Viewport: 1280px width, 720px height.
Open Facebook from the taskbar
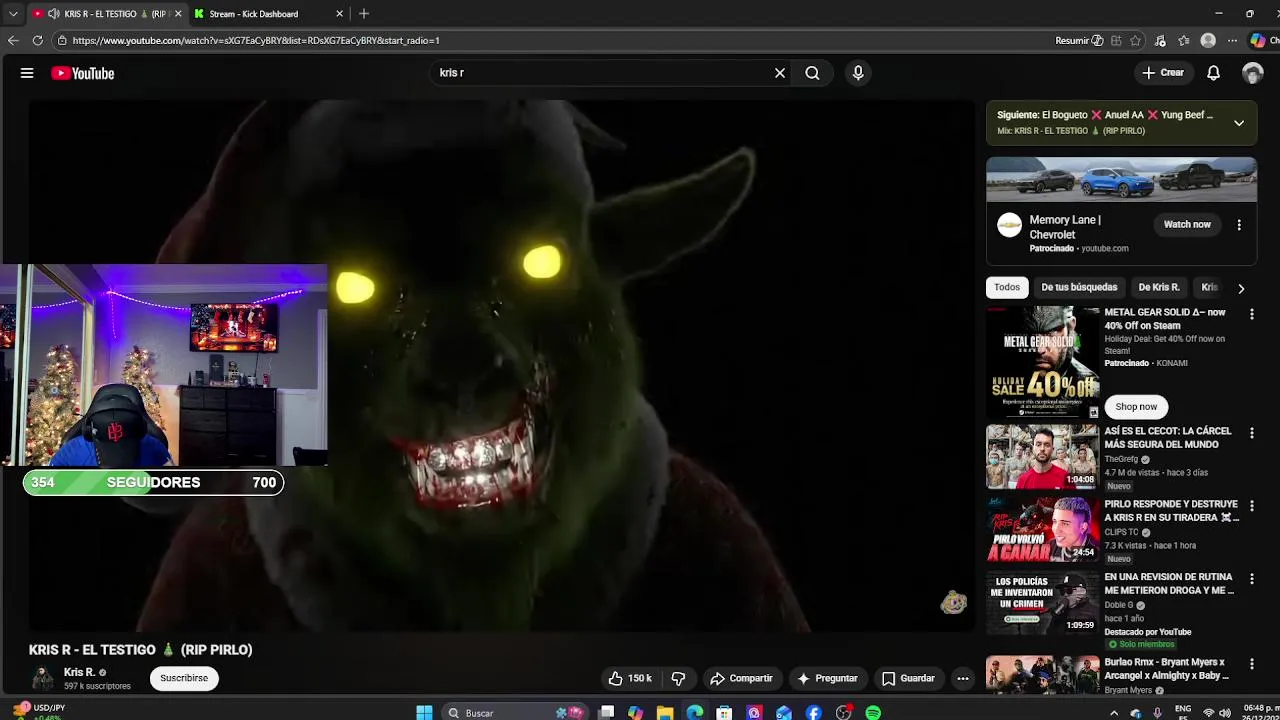[813, 713]
